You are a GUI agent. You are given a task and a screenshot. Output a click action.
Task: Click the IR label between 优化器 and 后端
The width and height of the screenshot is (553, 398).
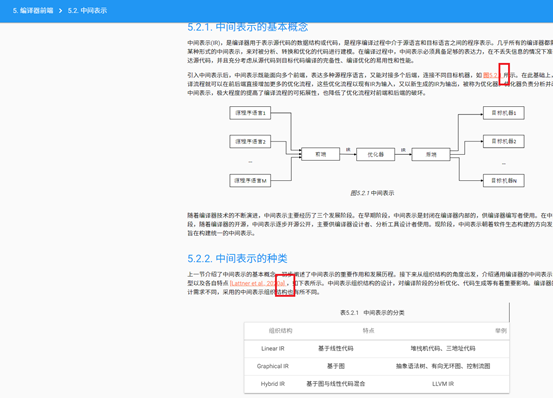(403, 150)
